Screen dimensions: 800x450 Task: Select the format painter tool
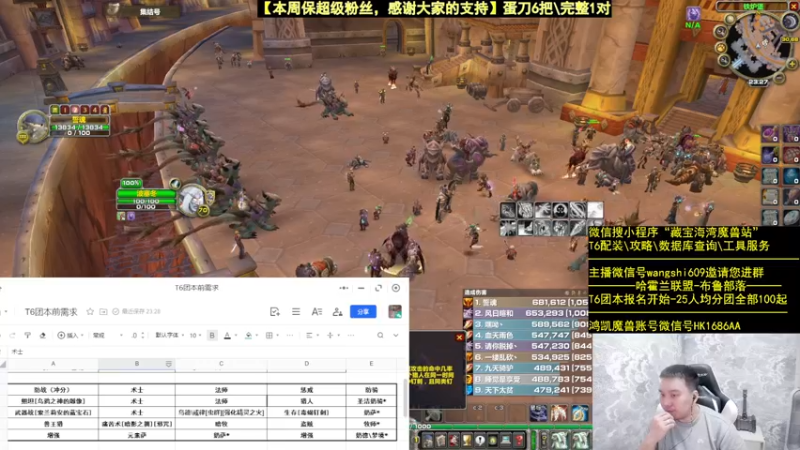click(x=28, y=335)
